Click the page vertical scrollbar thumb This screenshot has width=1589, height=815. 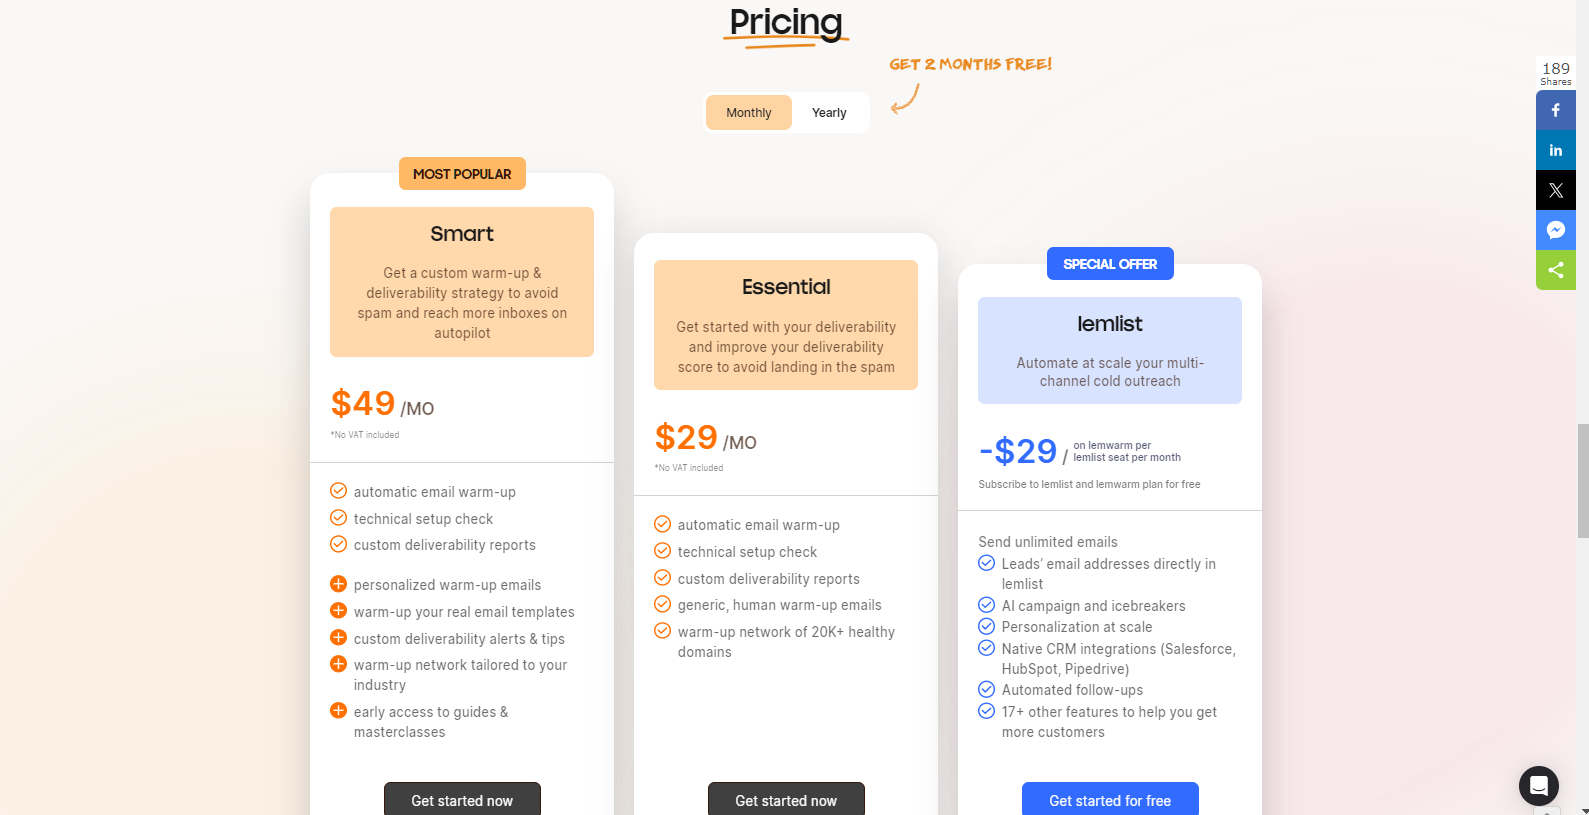tap(1582, 480)
